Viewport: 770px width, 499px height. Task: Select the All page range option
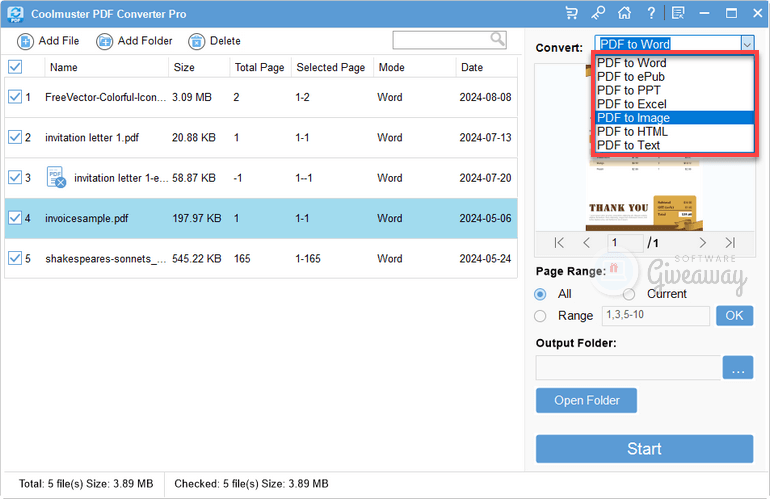point(540,294)
